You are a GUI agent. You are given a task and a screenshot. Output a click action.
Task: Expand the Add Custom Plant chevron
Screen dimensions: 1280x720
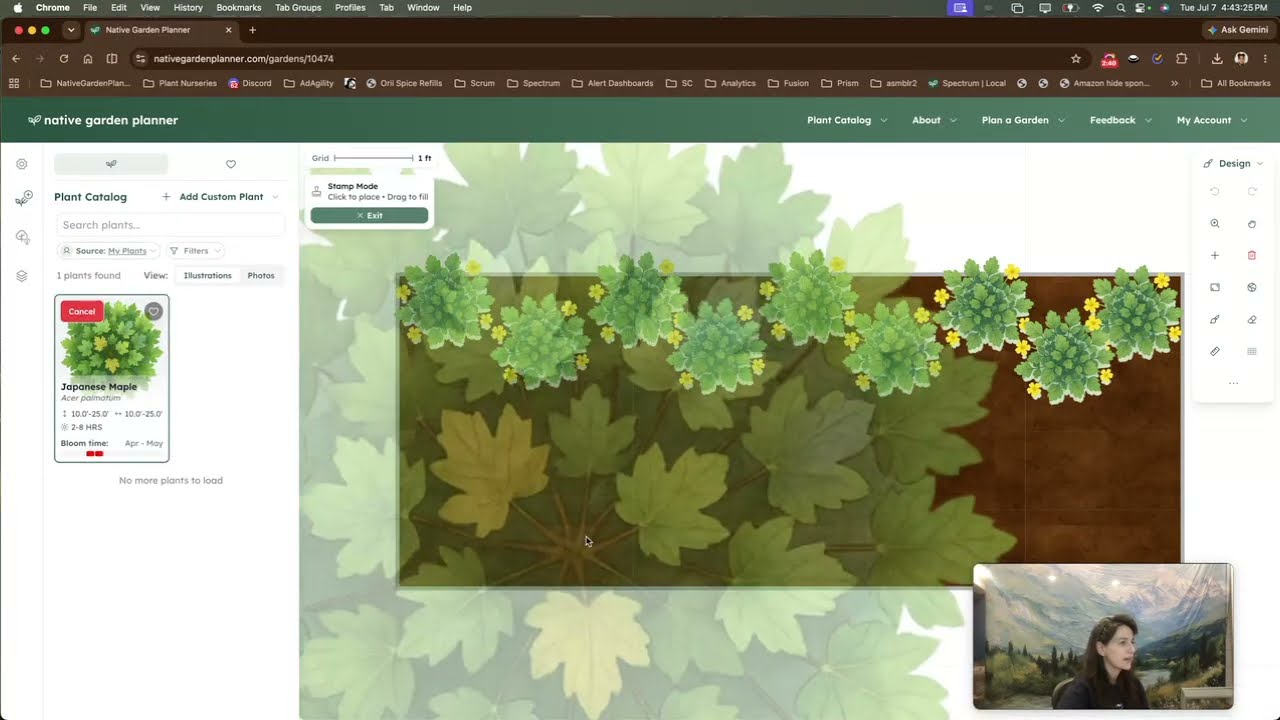(x=275, y=197)
